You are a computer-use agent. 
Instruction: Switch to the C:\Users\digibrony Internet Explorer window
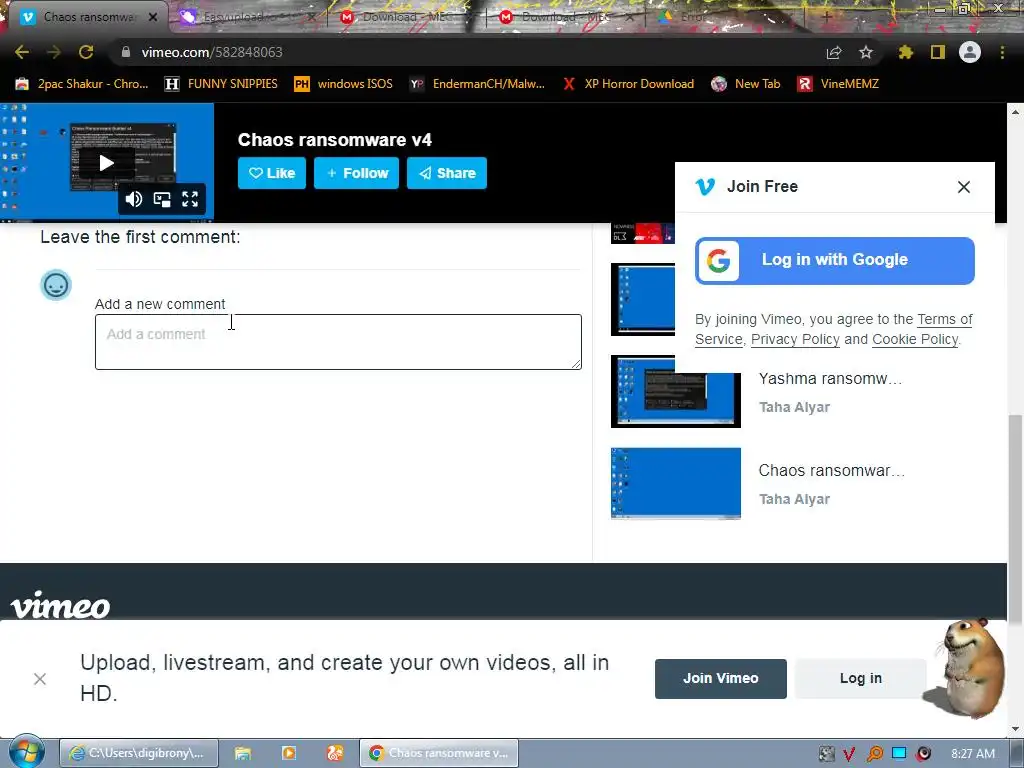point(138,753)
